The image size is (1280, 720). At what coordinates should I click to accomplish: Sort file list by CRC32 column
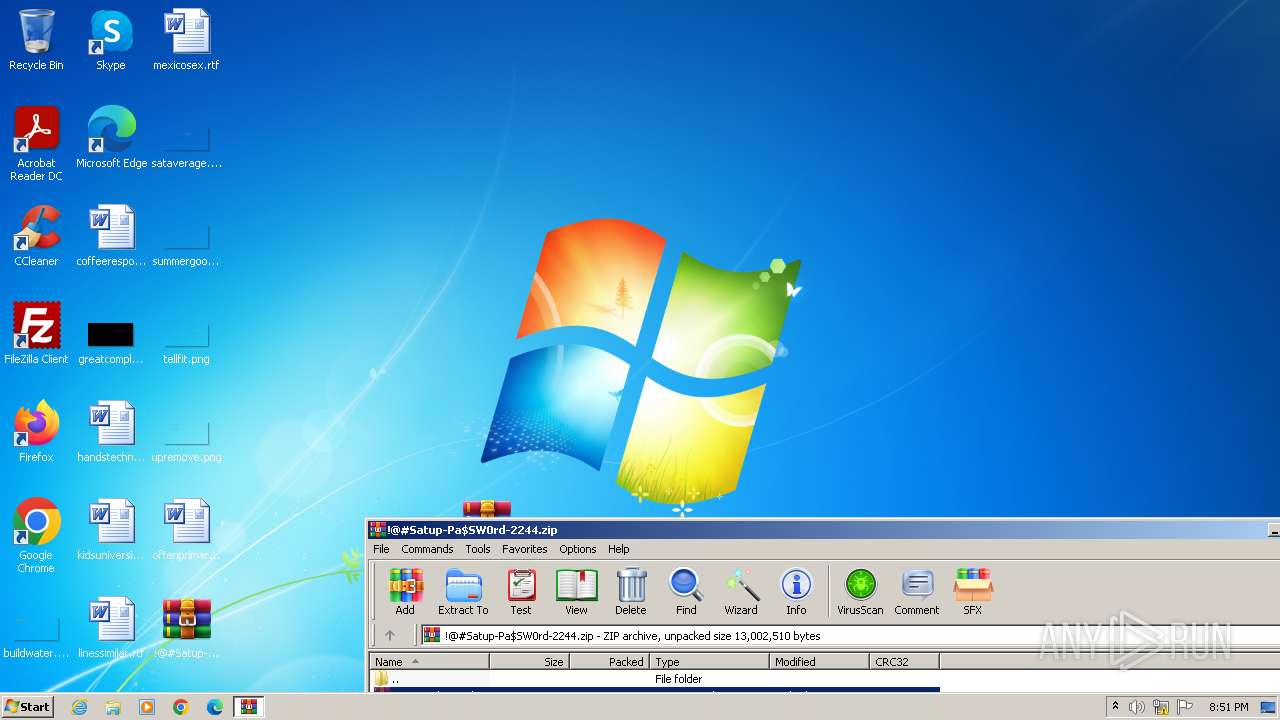904,661
